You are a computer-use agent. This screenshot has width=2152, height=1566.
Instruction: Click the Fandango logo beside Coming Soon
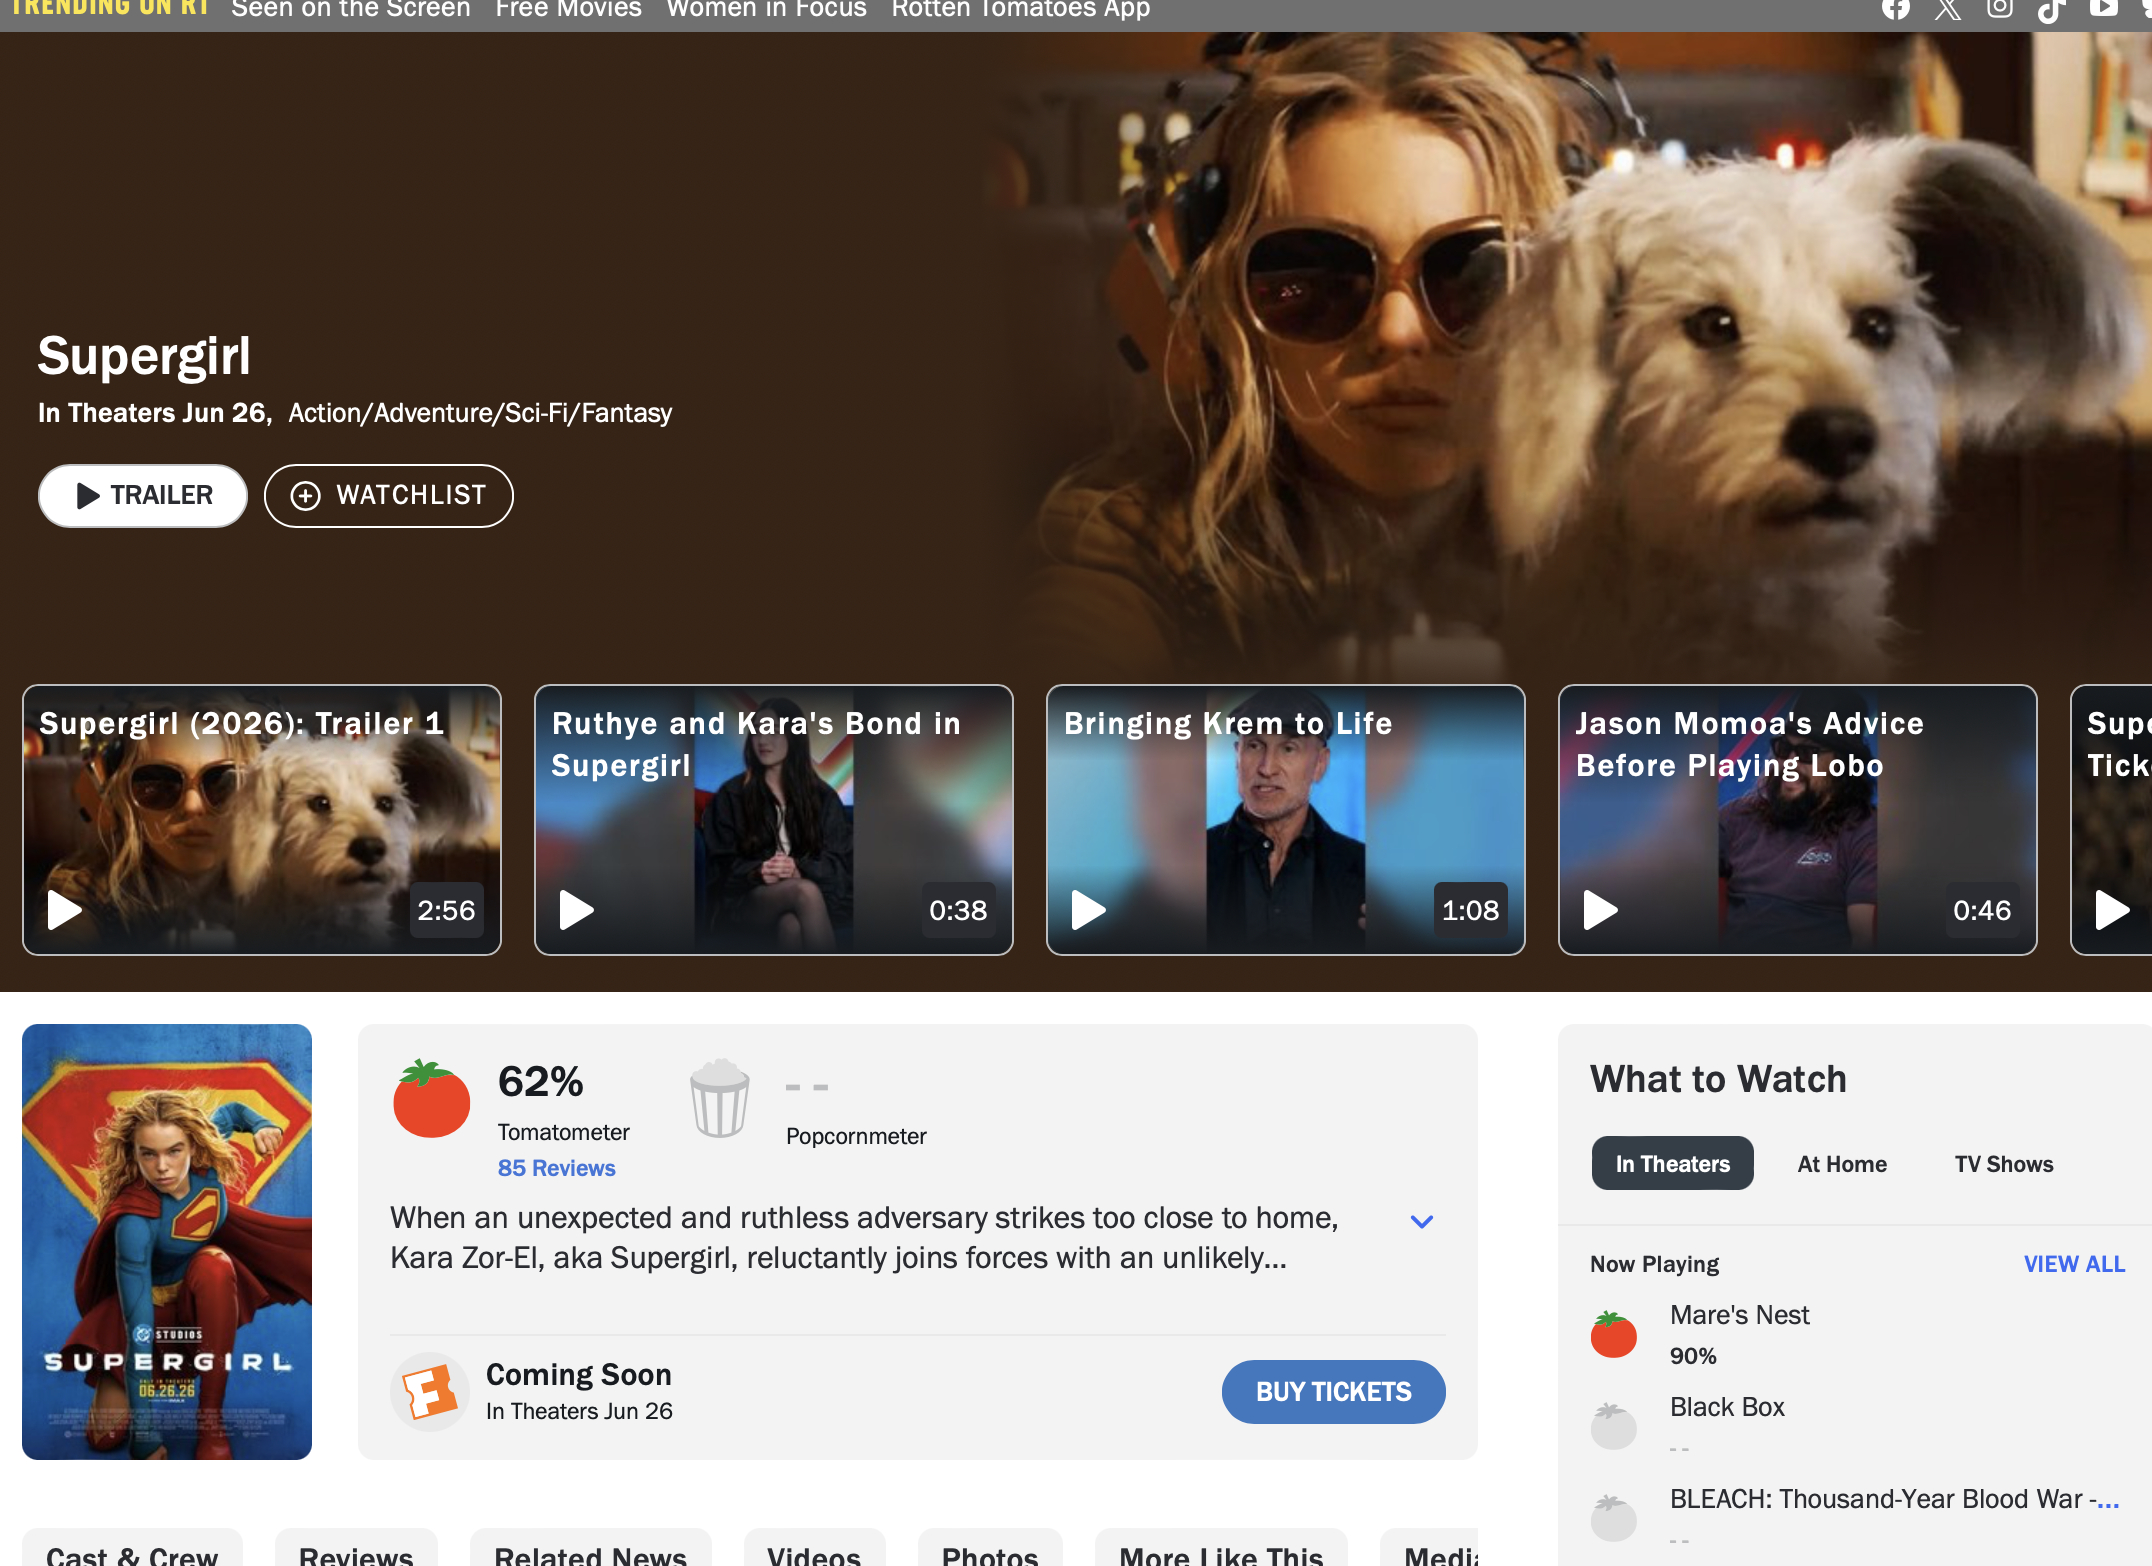(x=430, y=1391)
